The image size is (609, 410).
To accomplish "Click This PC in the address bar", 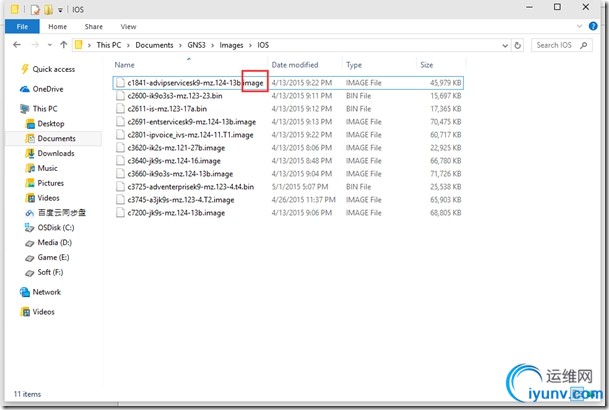I will [109, 45].
